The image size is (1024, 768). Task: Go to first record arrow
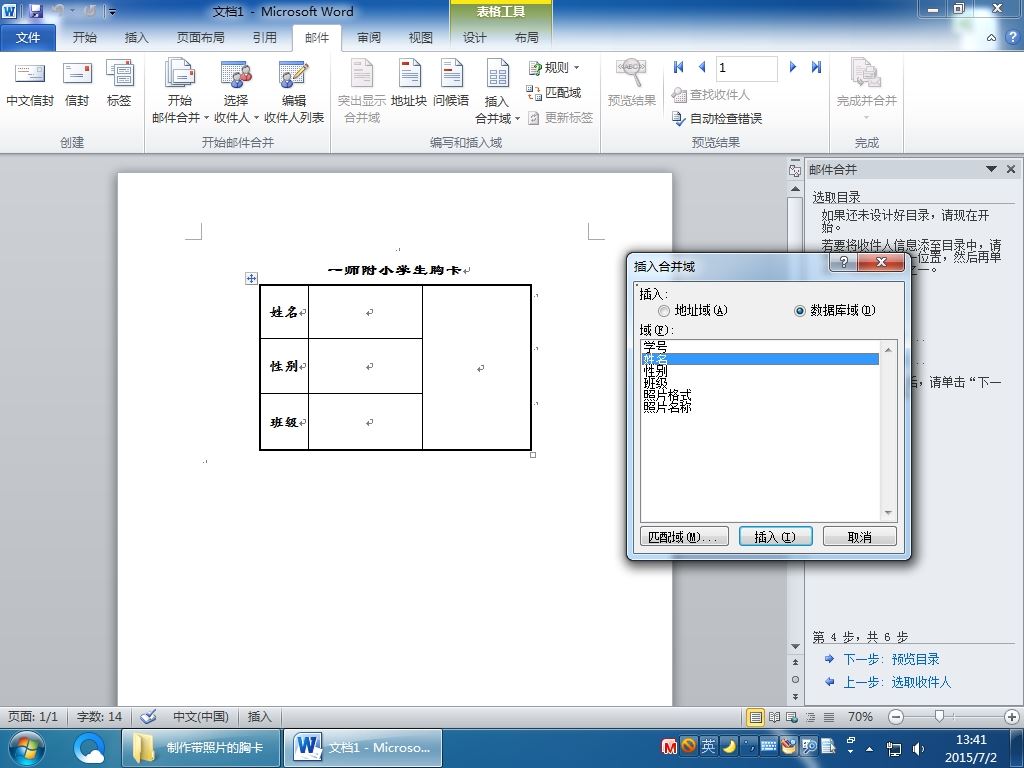coord(679,67)
